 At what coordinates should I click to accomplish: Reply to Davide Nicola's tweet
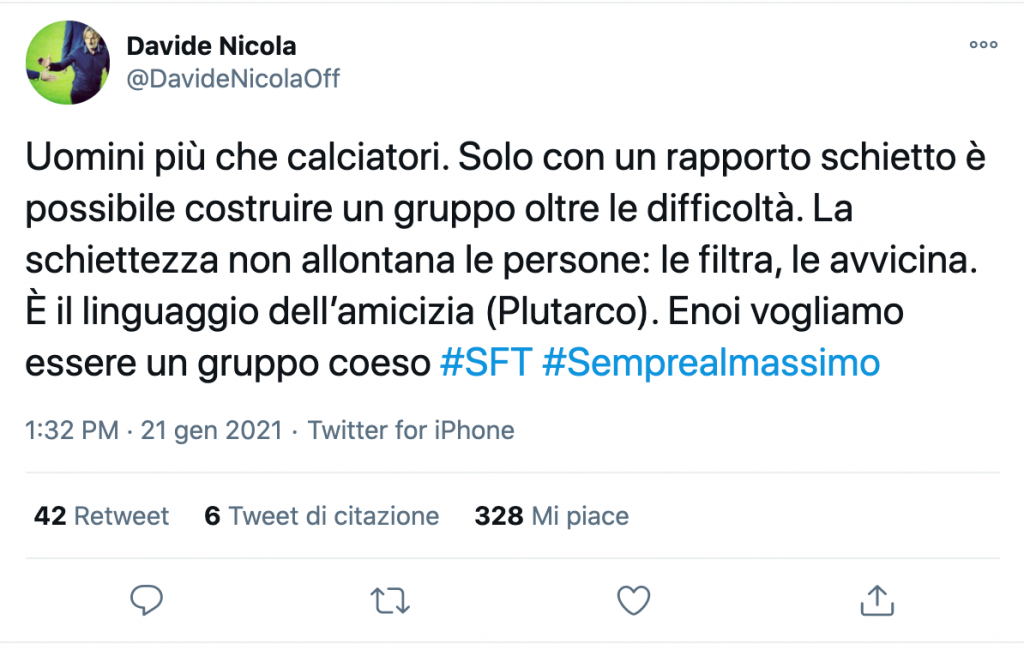point(147,599)
